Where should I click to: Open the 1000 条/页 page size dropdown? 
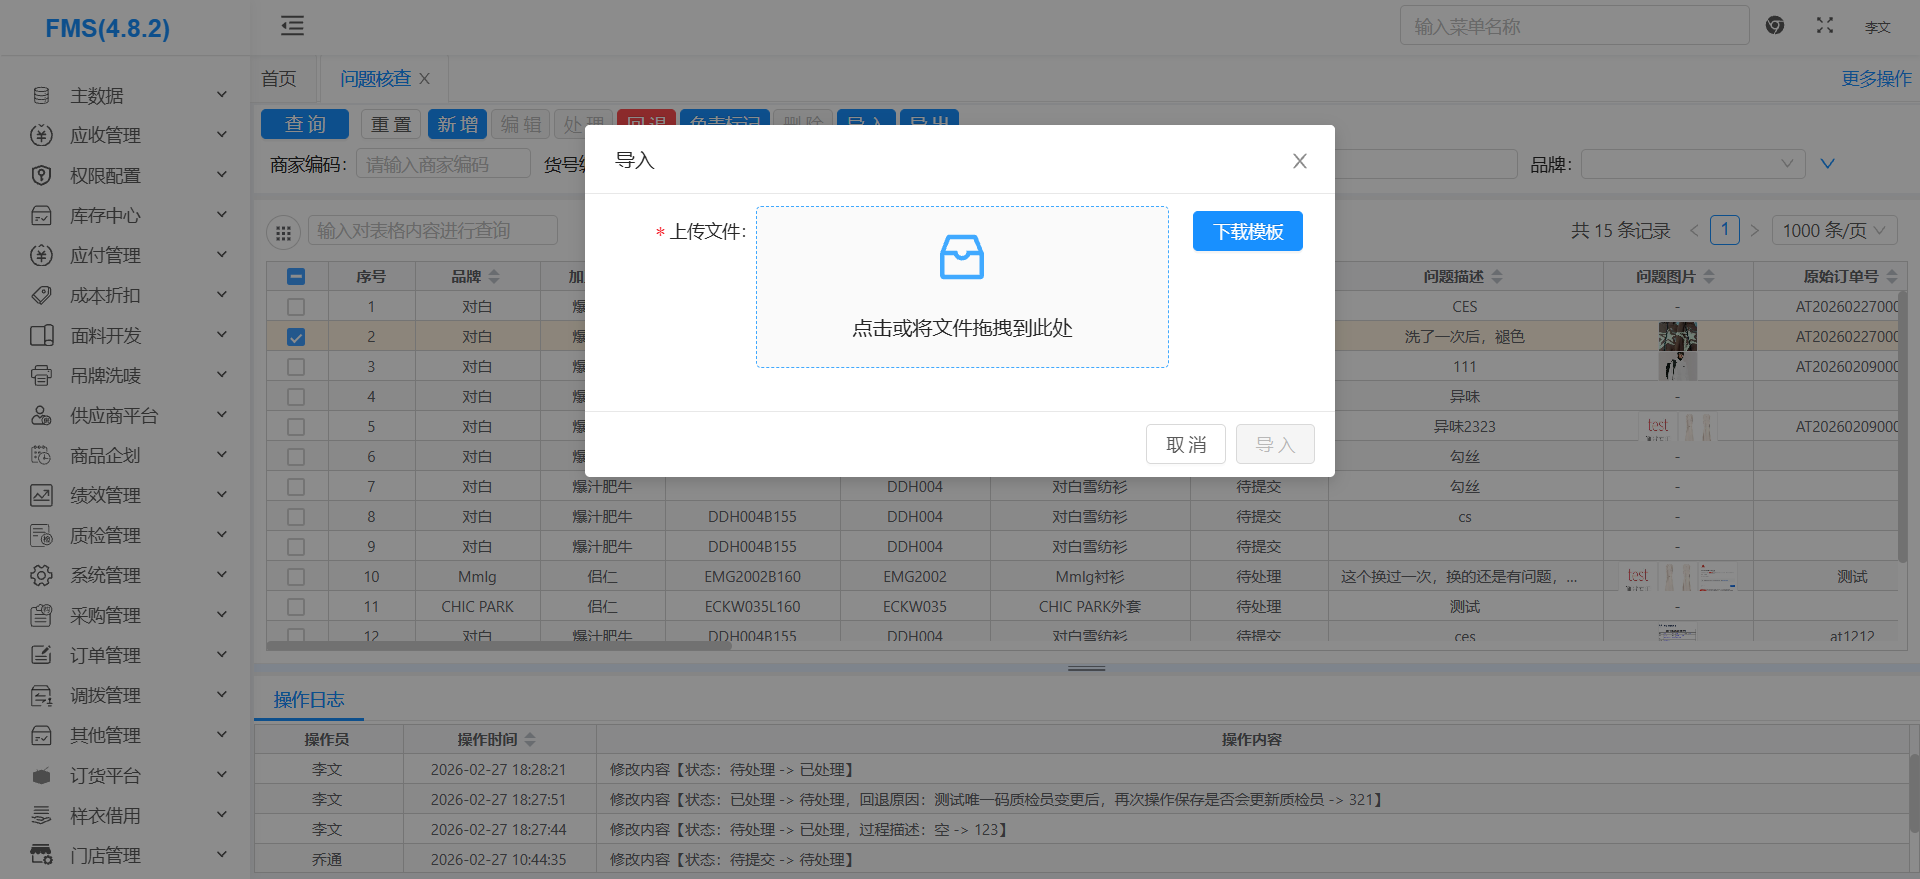click(x=1833, y=231)
